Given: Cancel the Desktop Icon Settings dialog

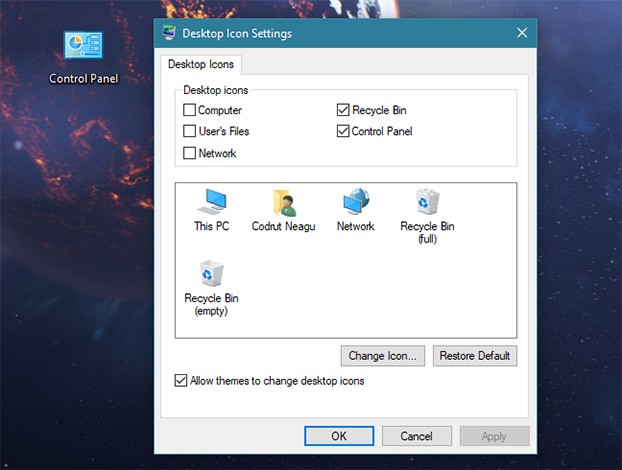Looking at the screenshot, I should pos(416,436).
